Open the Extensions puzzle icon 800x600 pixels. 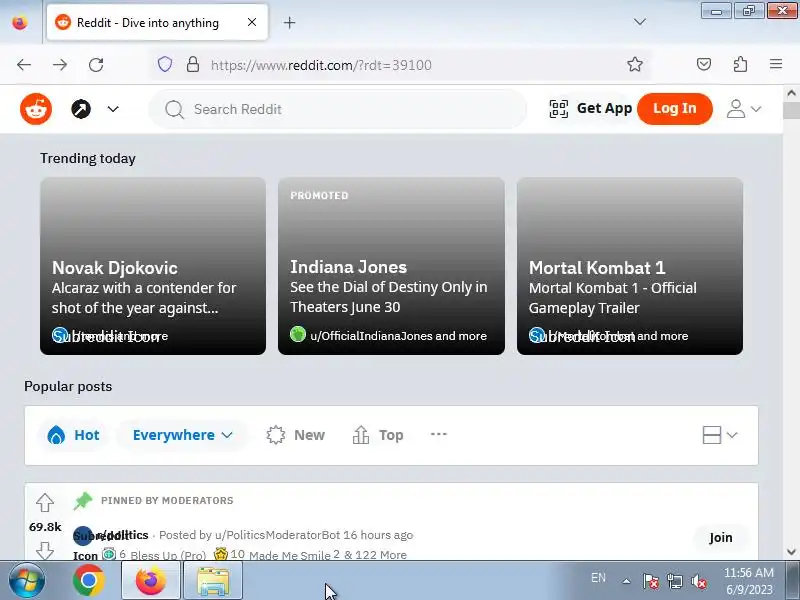[740, 64]
